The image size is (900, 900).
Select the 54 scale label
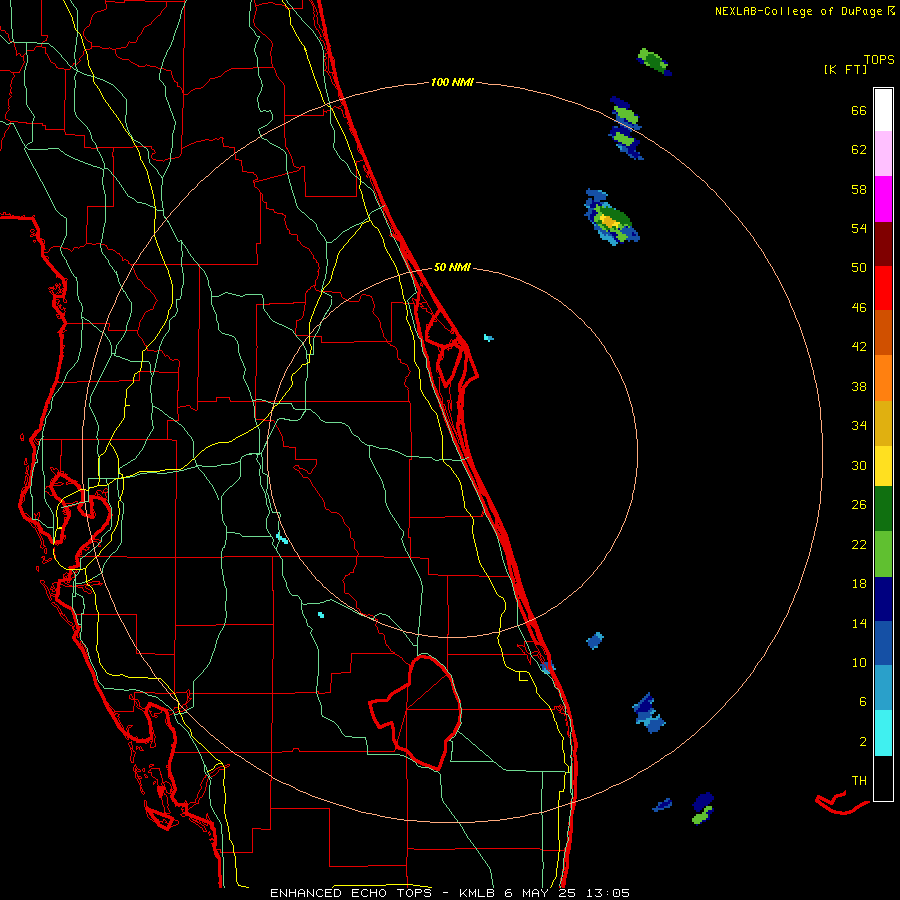(x=859, y=228)
